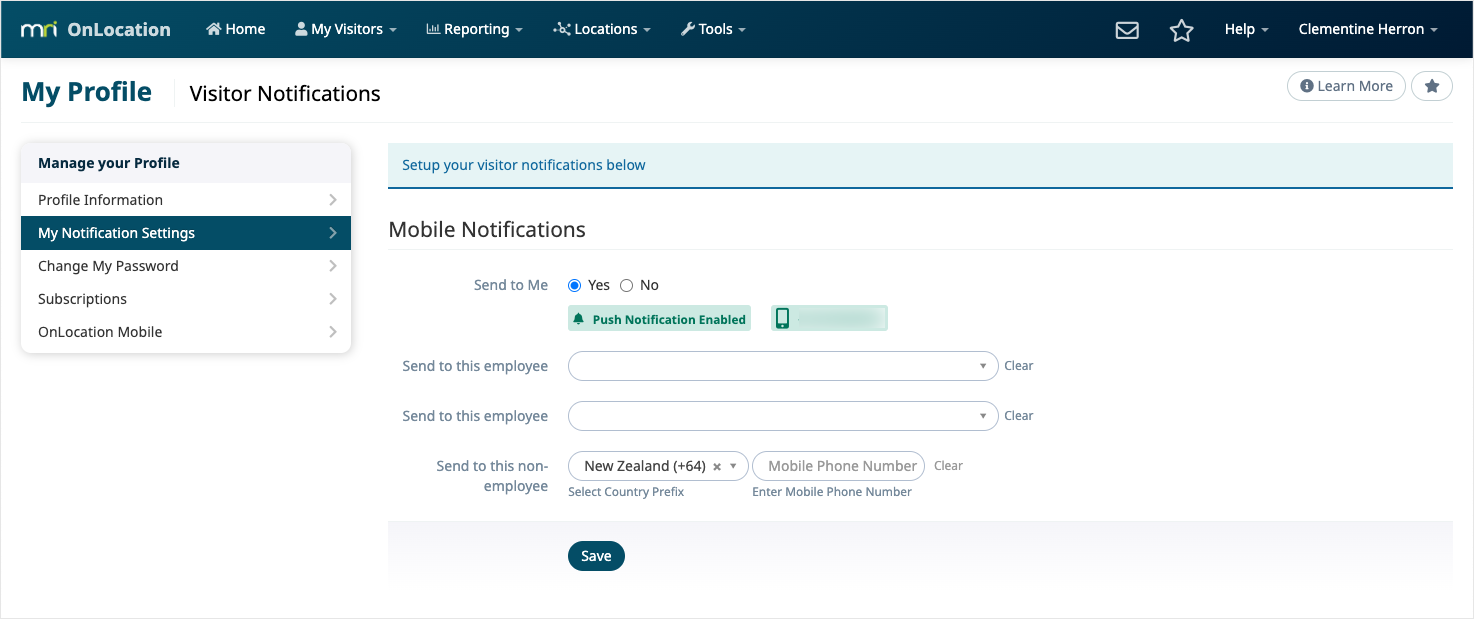This screenshot has width=1474, height=619.
Task: Click the Save button
Action: point(596,557)
